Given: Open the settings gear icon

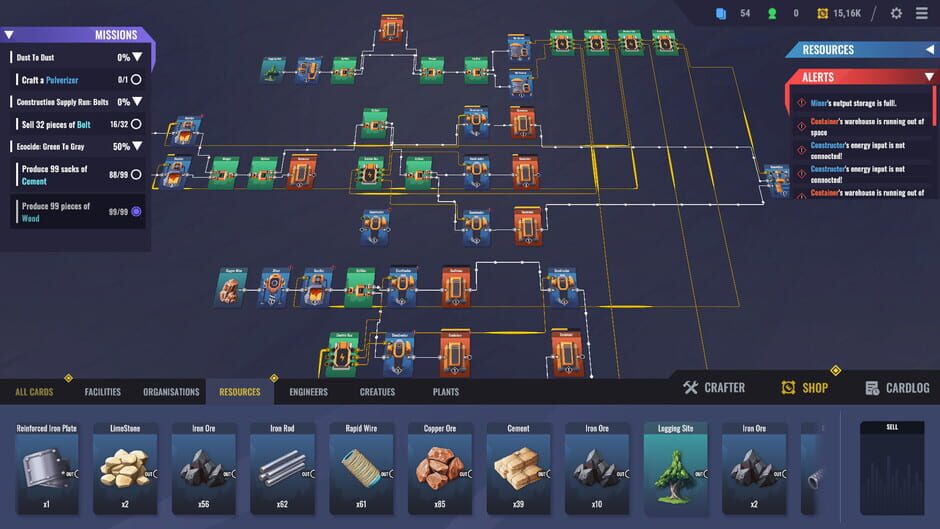Looking at the screenshot, I should coord(896,13).
